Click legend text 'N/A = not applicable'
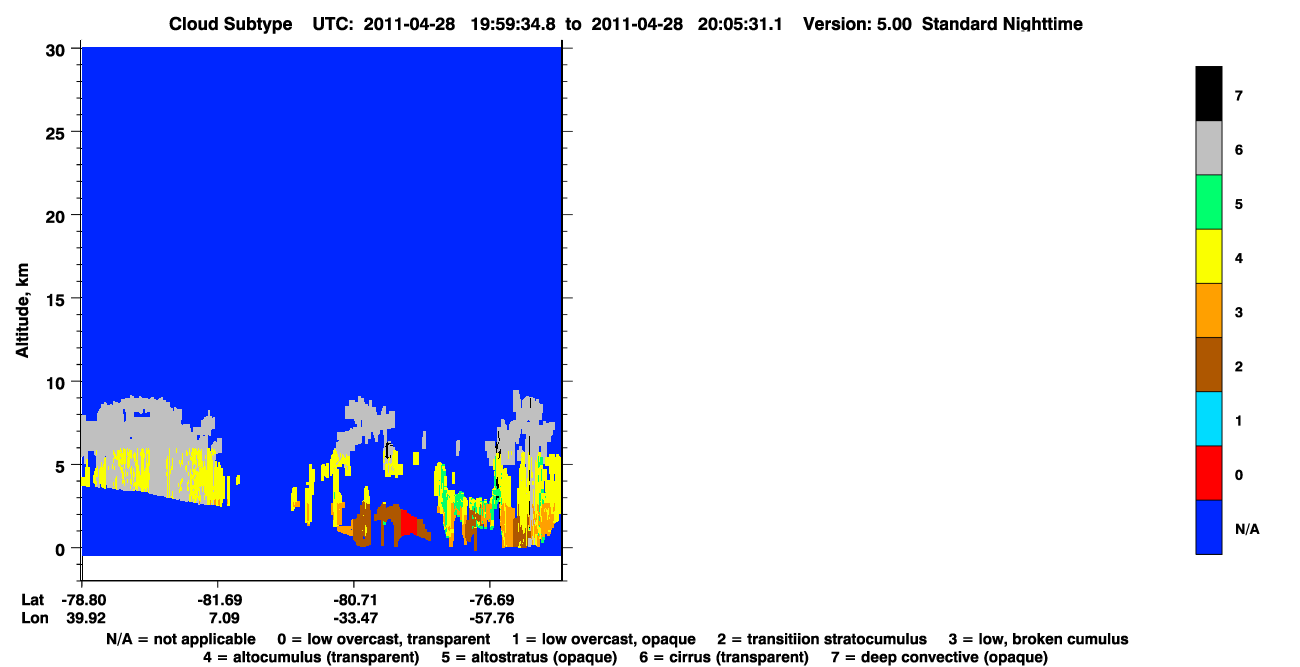Image resolution: width=1300 pixels, height=667 pixels. click(180, 639)
